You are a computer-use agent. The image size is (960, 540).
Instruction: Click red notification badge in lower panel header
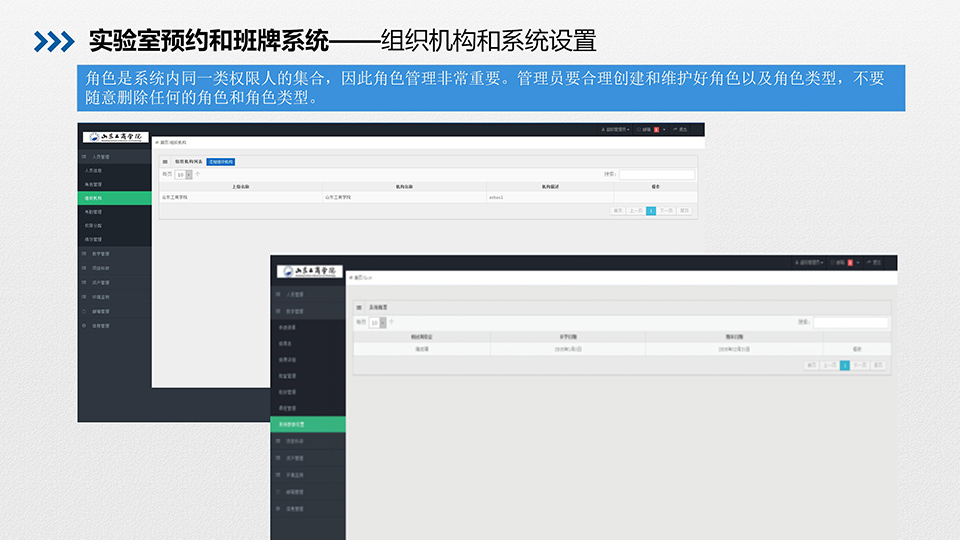[850, 262]
